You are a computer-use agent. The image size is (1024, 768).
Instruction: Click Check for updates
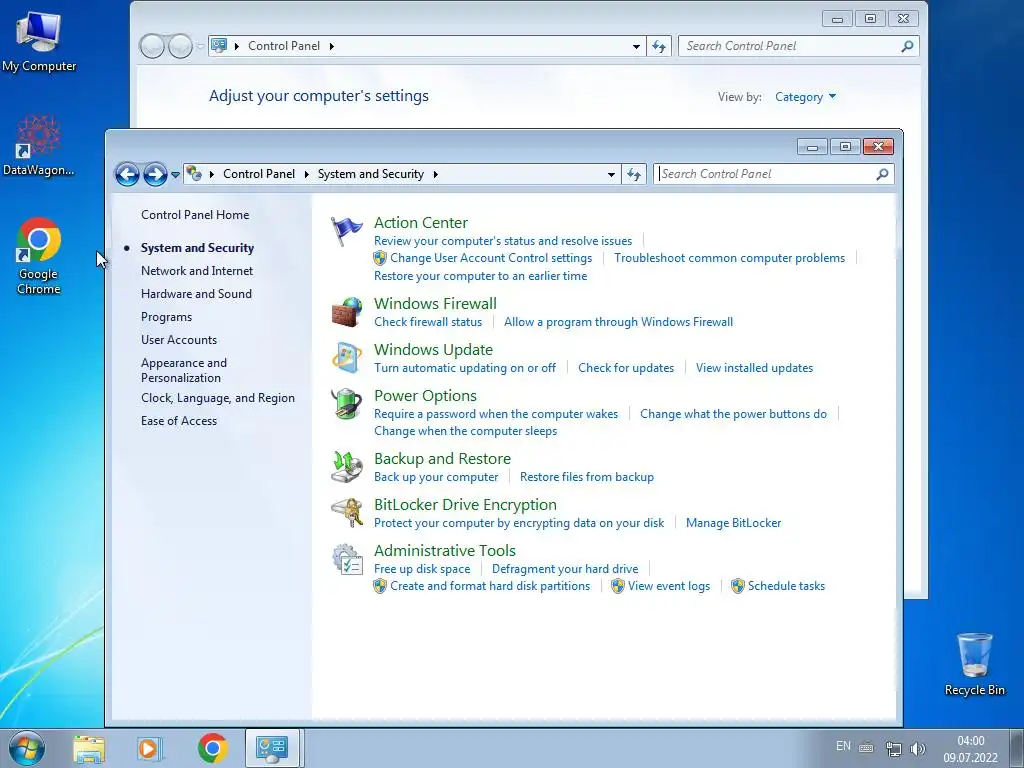coord(626,368)
